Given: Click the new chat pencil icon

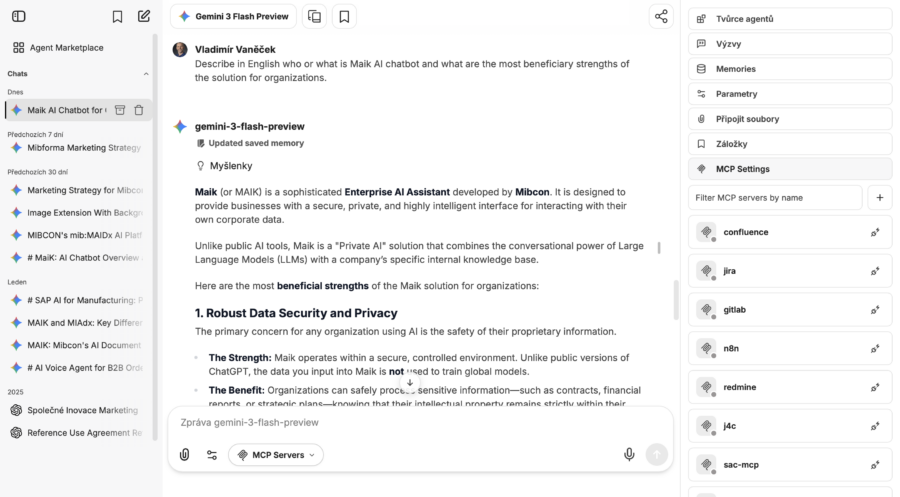Looking at the screenshot, I should pos(144,16).
